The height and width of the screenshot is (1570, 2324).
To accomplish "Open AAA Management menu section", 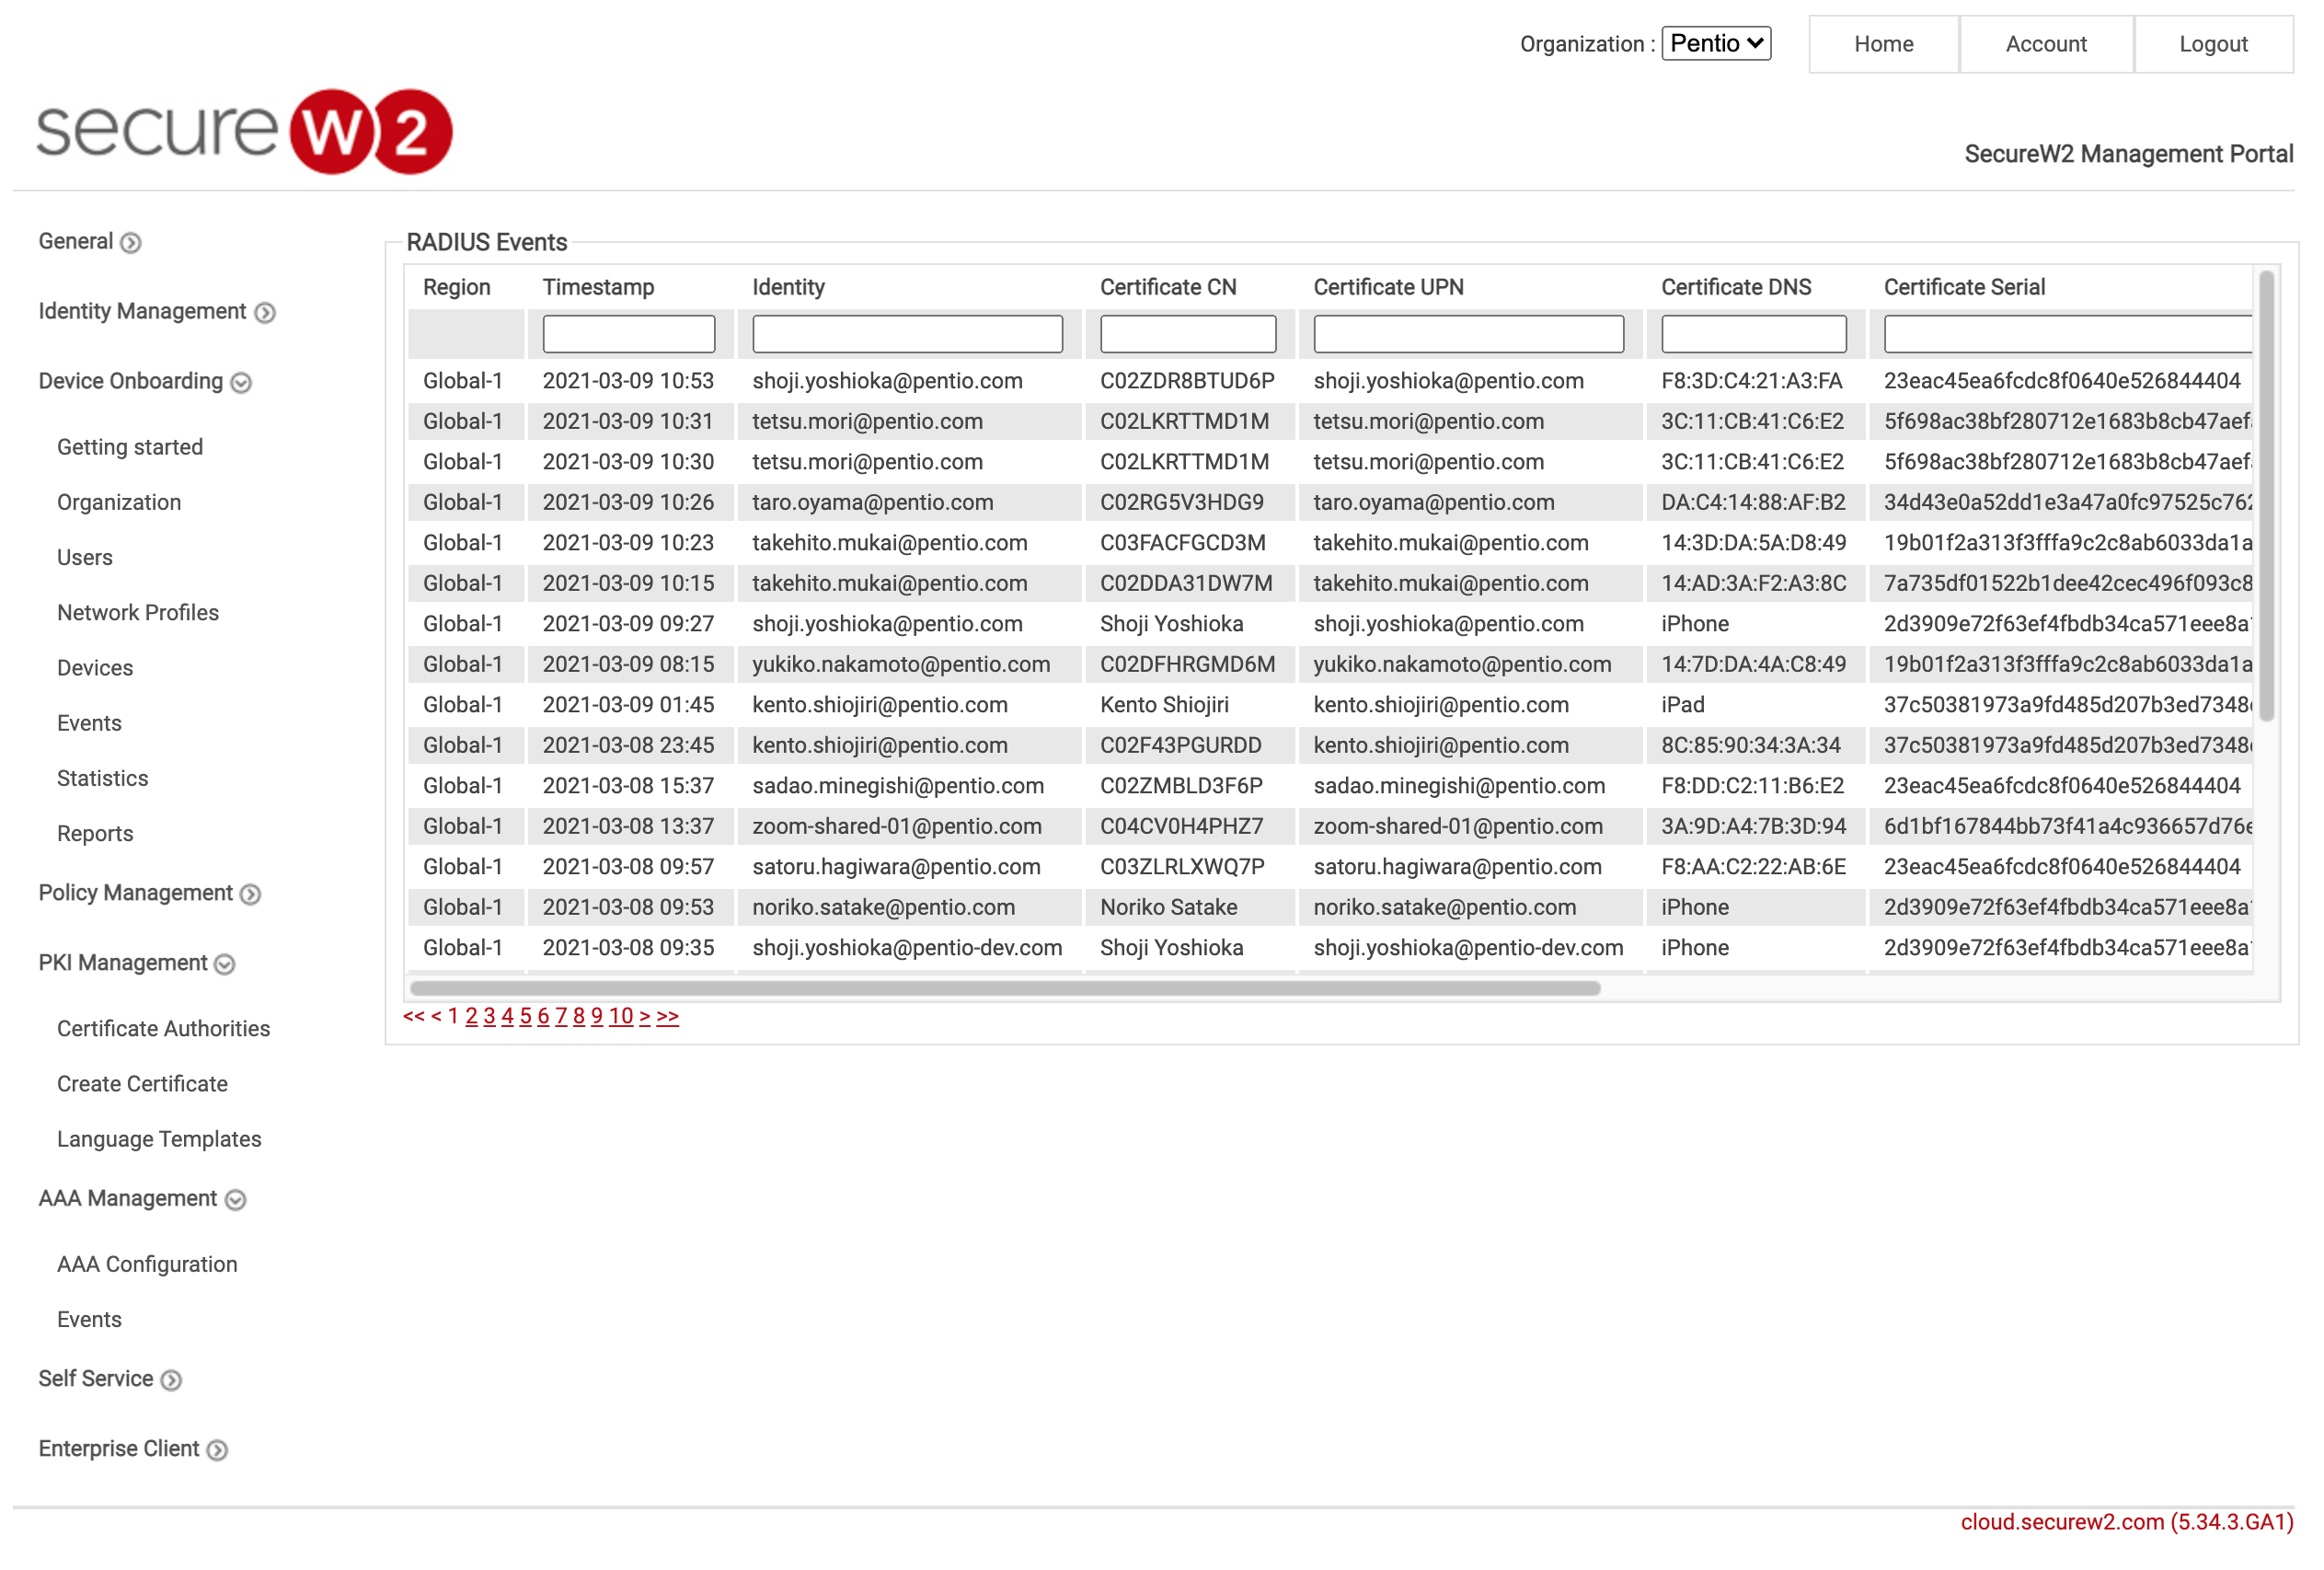I will pyautogui.click(x=128, y=1198).
